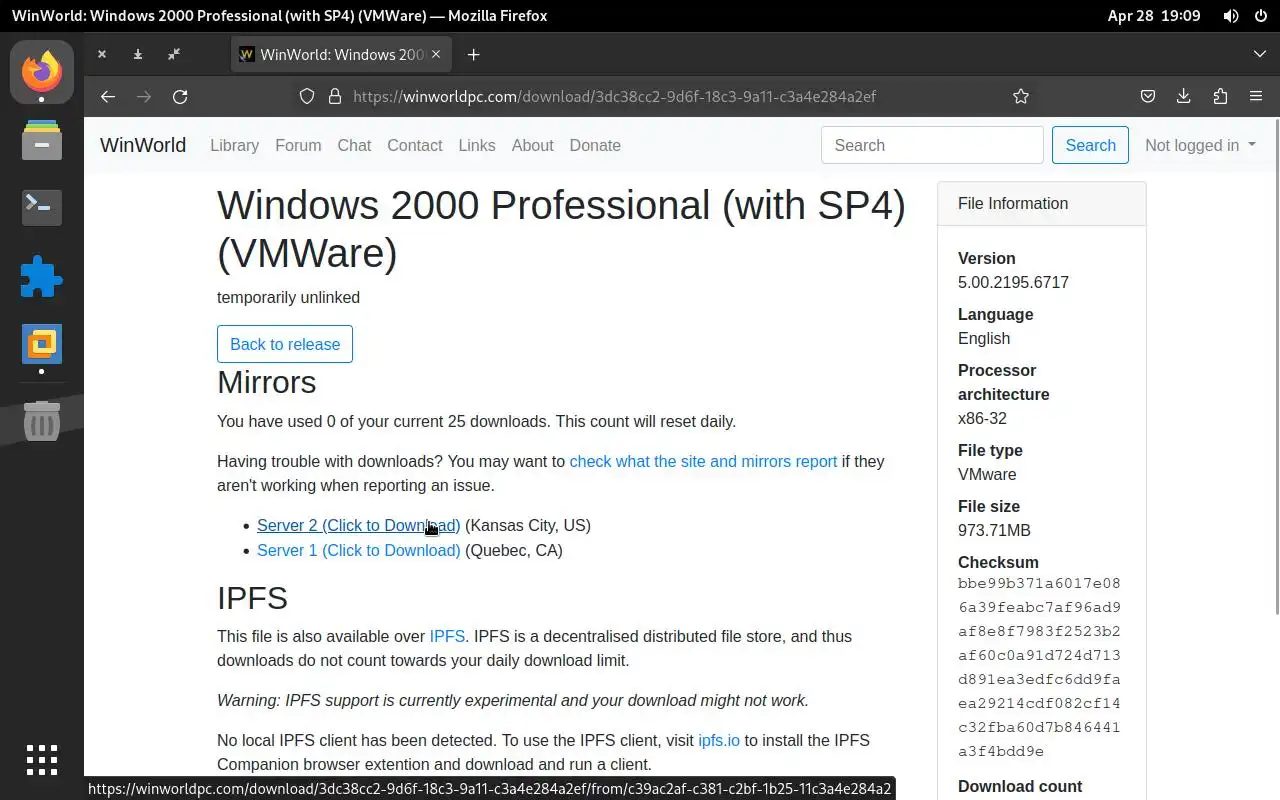
Task: Open the Chat nav item
Action: tap(354, 145)
